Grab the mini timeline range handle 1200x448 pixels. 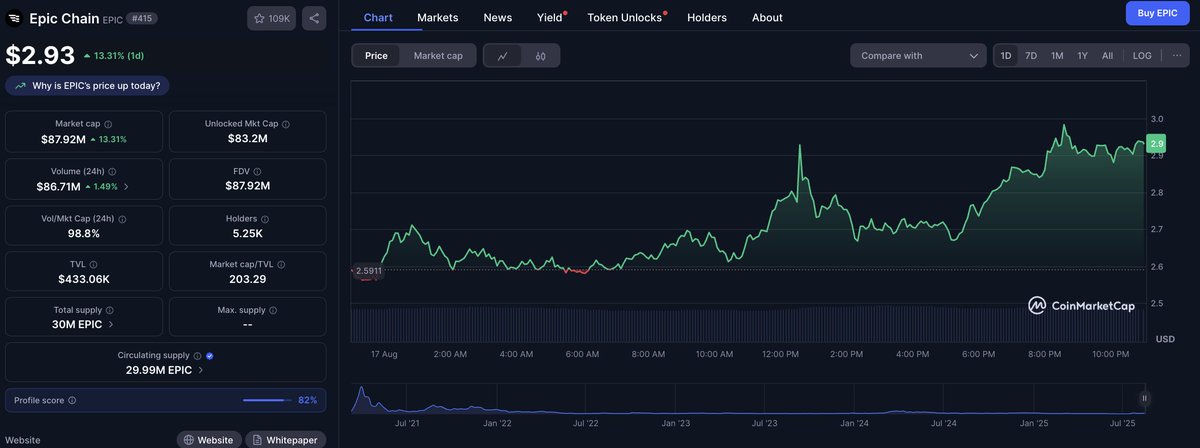pos(1144,398)
